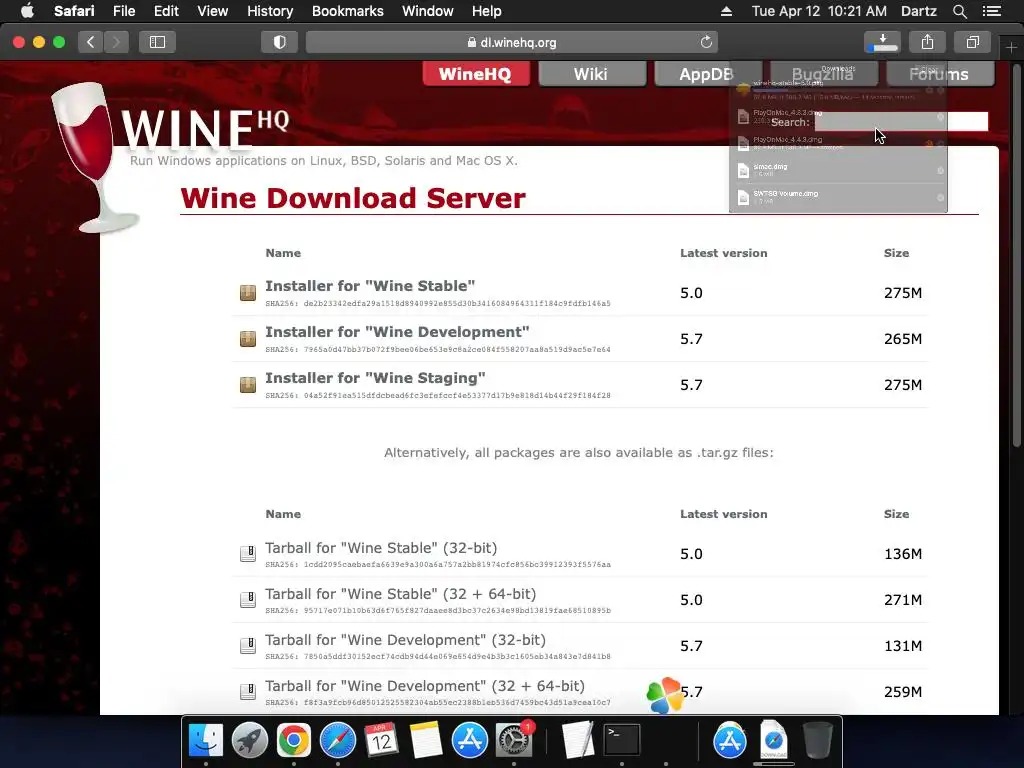Open the Trash in the Dock
Viewport: 1024px width, 768px height.
[818, 741]
